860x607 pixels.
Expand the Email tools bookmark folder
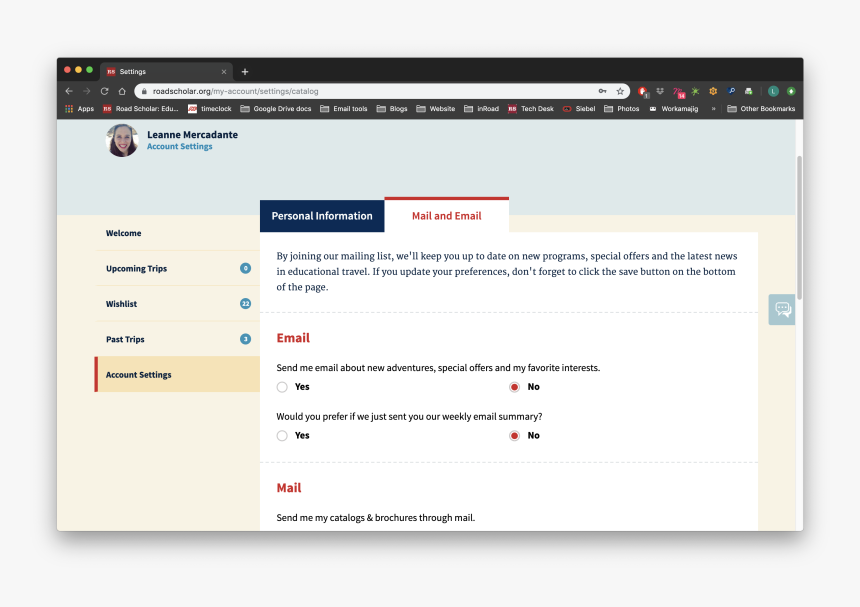click(344, 109)
